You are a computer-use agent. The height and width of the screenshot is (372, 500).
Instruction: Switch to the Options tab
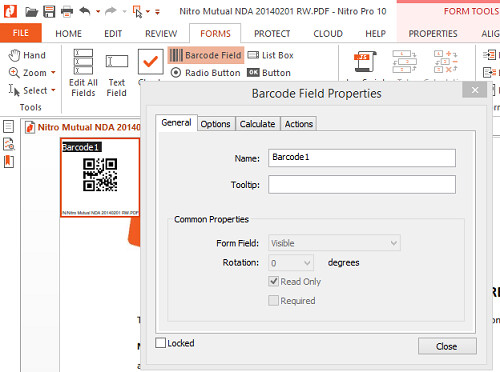pyautogui.click(x=215, y=124)
